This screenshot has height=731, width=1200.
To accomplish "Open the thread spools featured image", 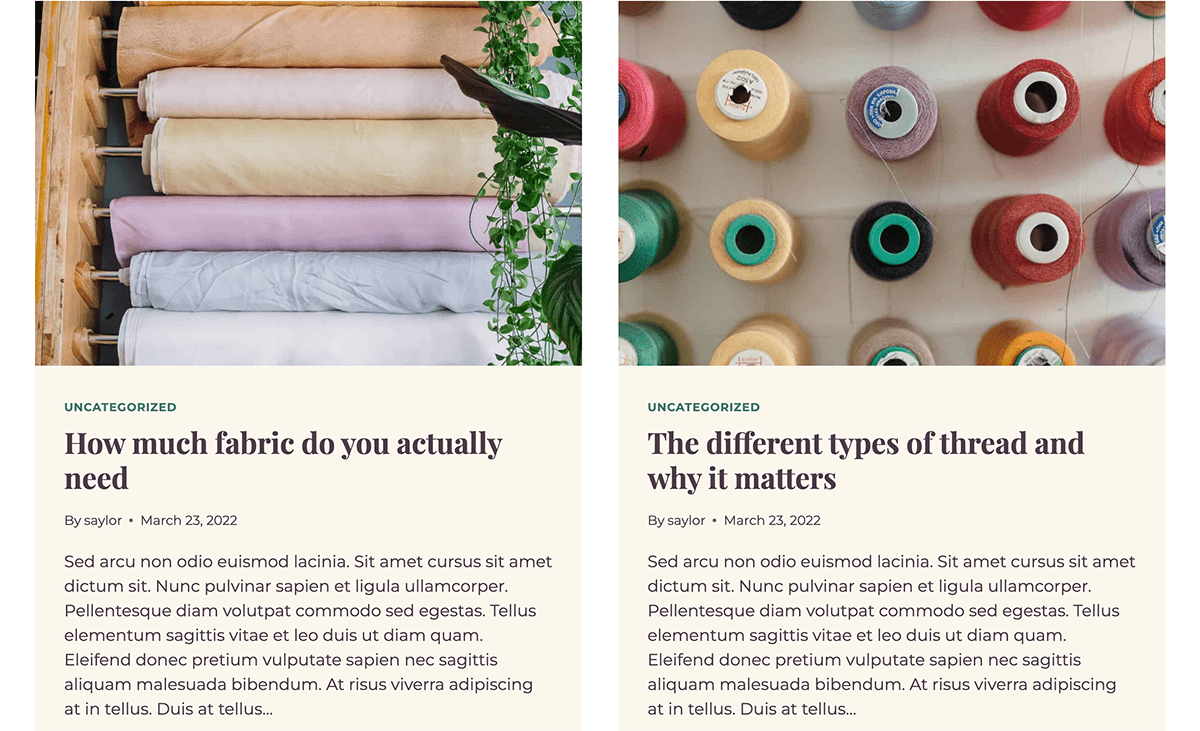I will [x=892, y=183].
